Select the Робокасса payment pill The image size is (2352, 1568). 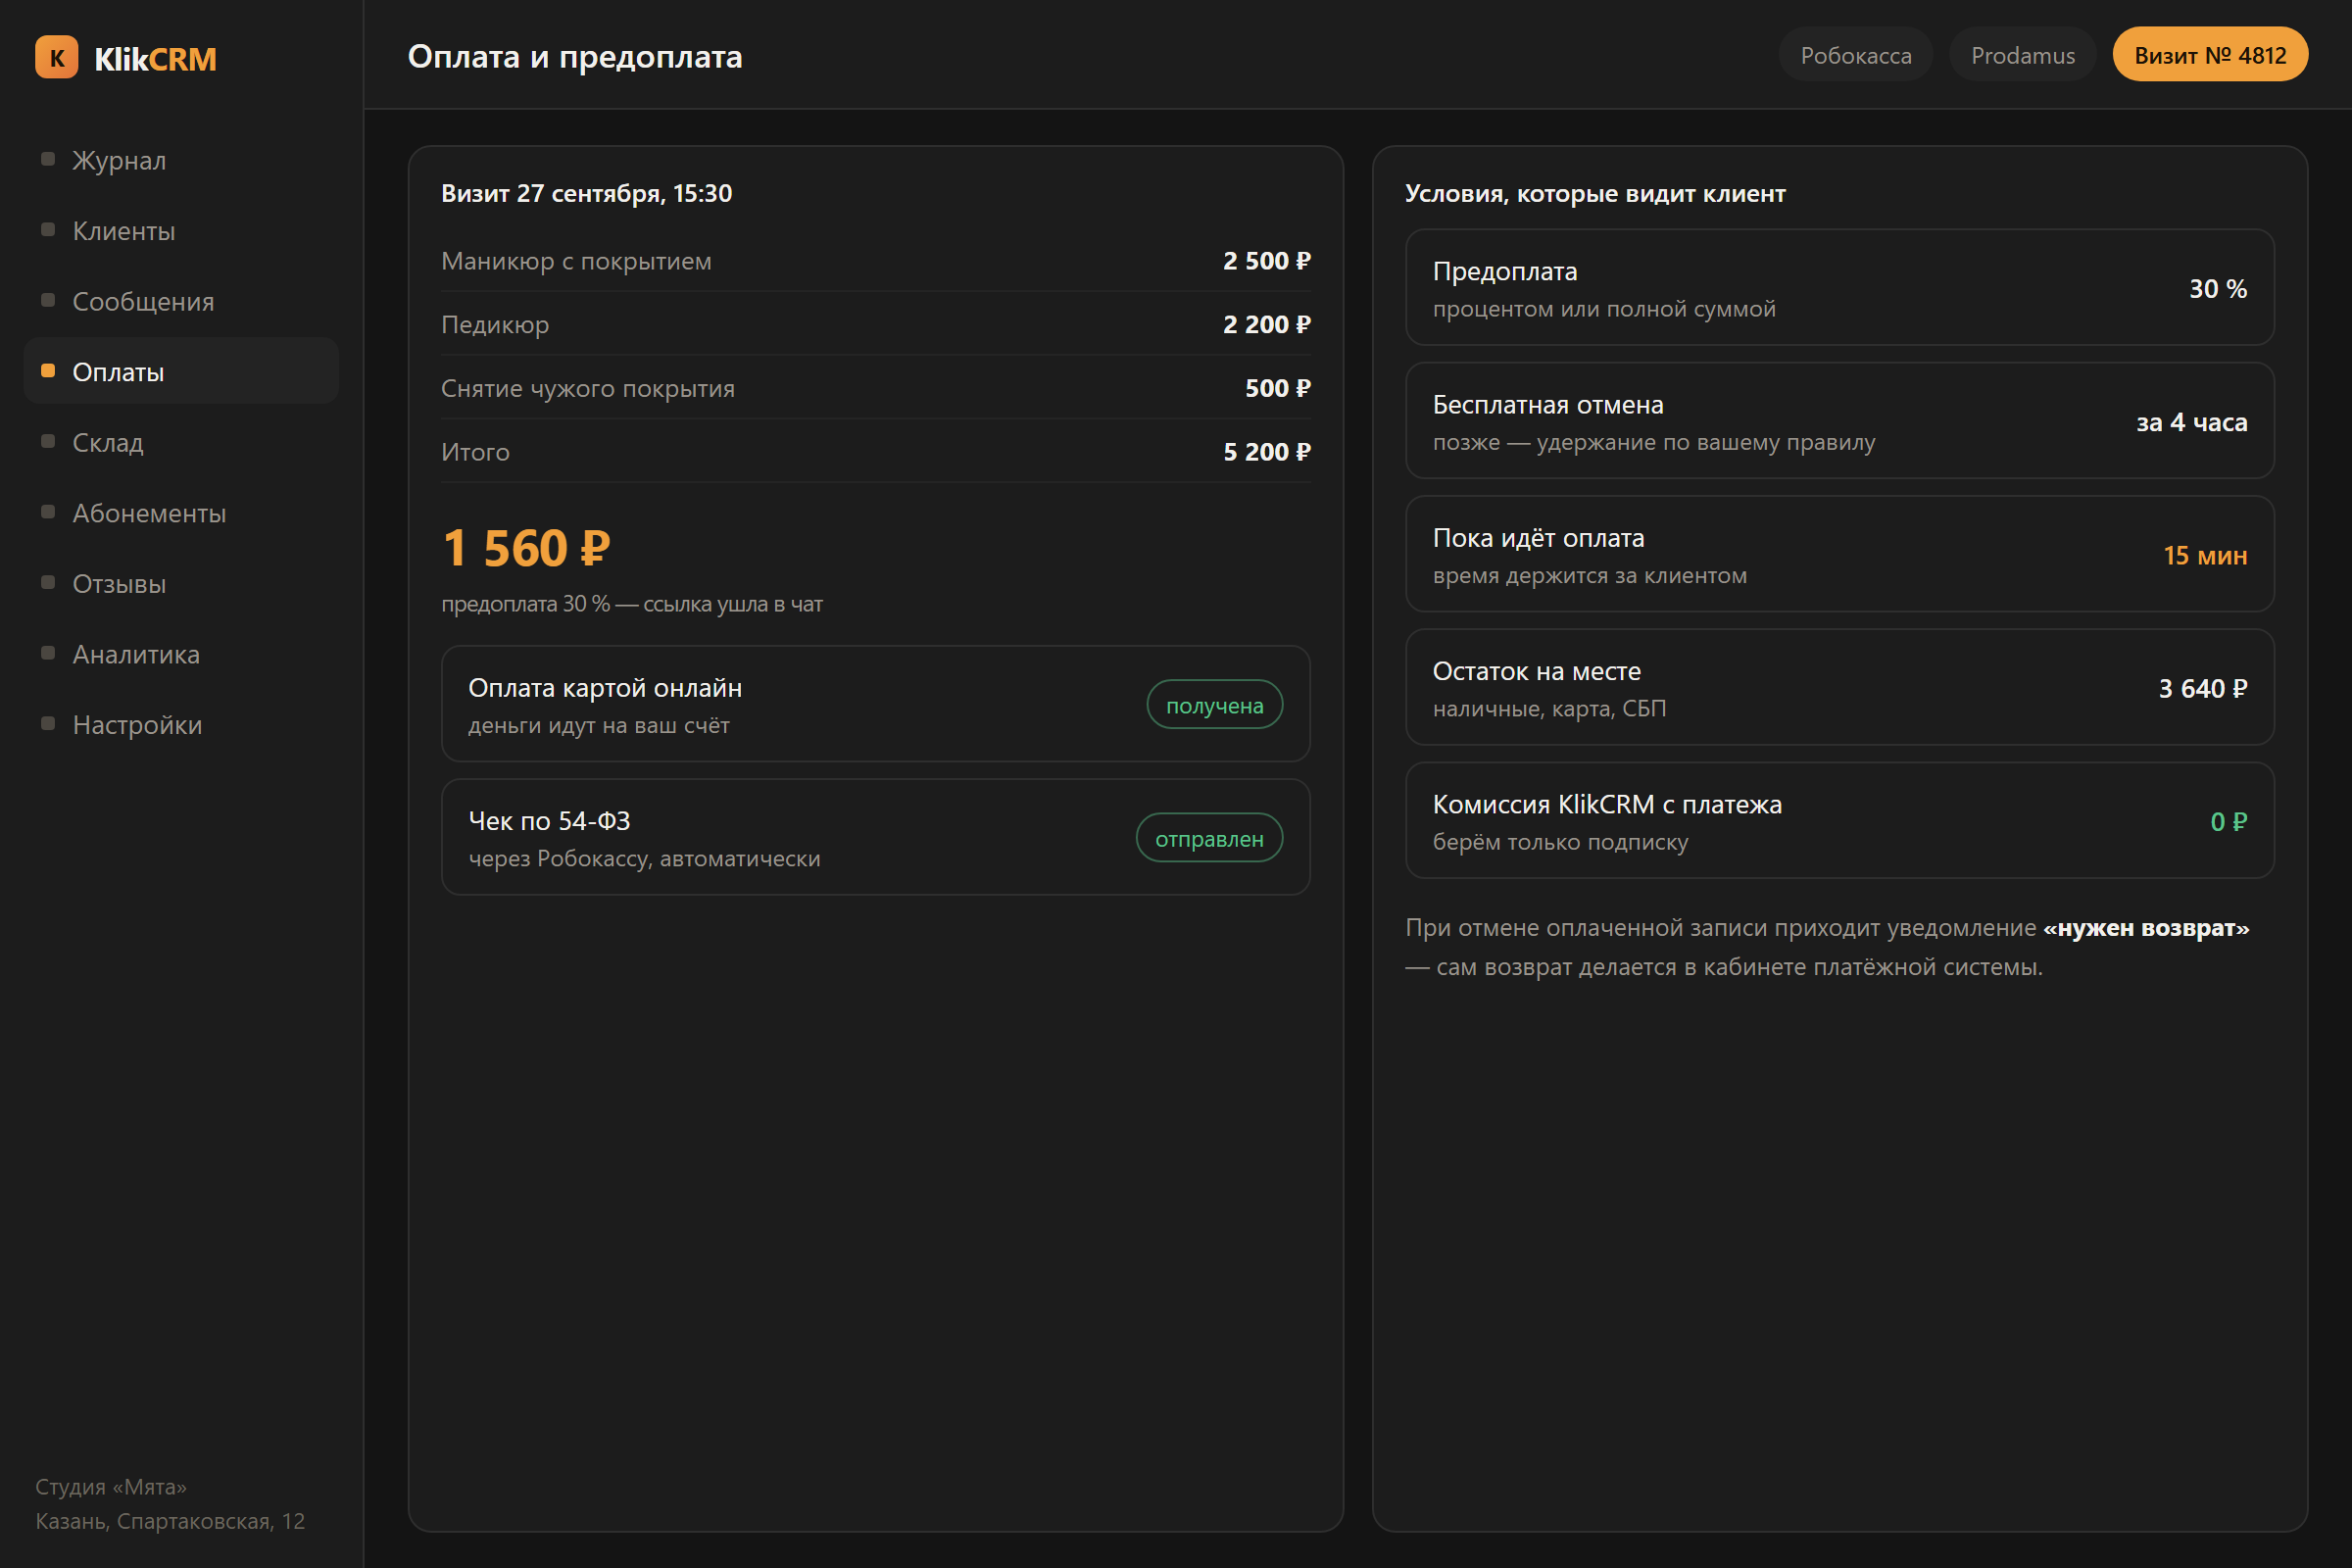1855,55
